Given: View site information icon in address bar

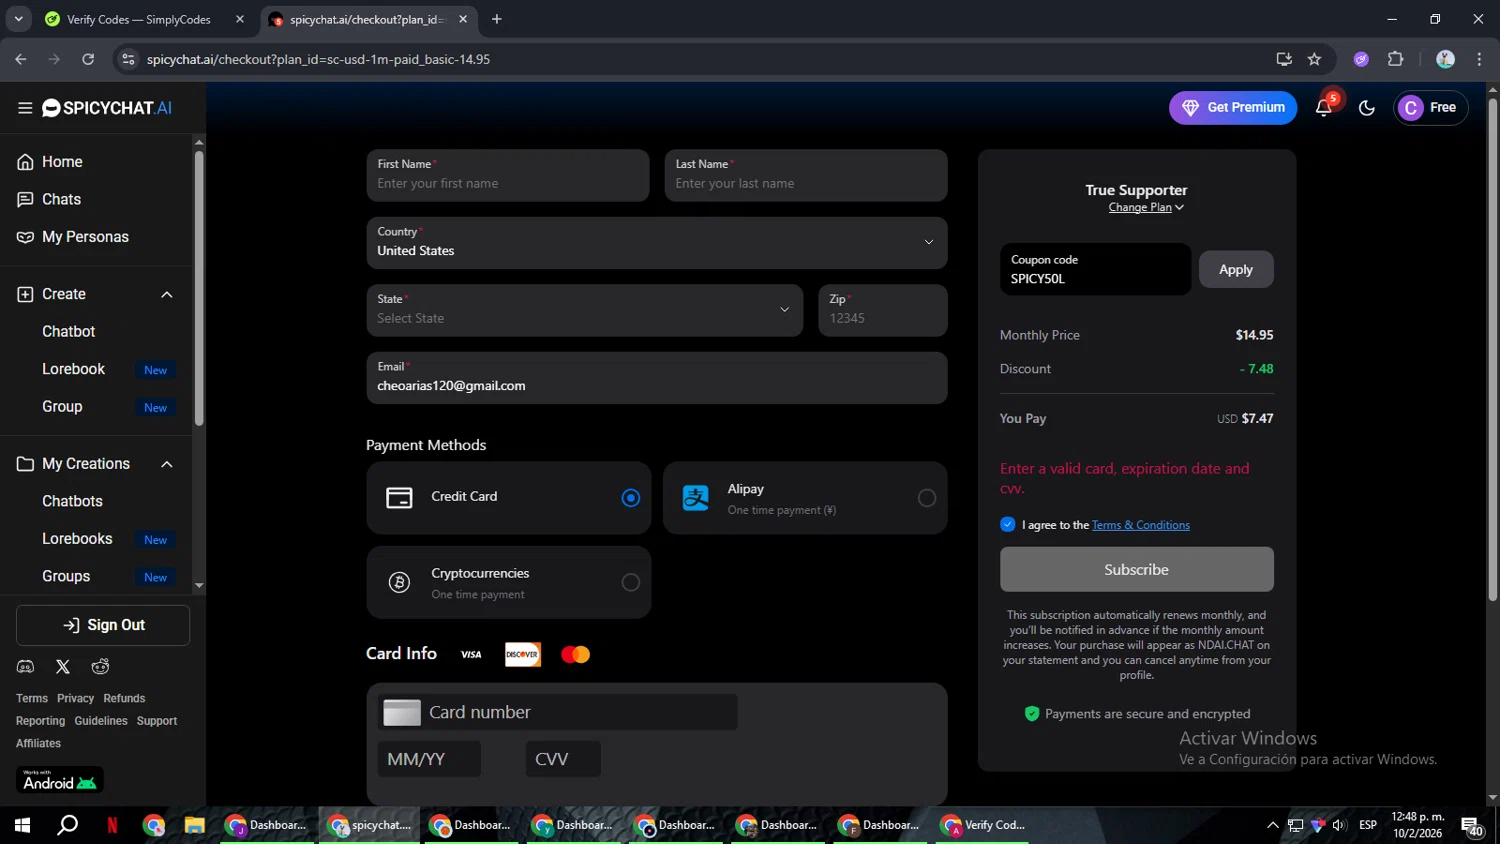Looking at the screenshot, I should (x=128, y=59).
